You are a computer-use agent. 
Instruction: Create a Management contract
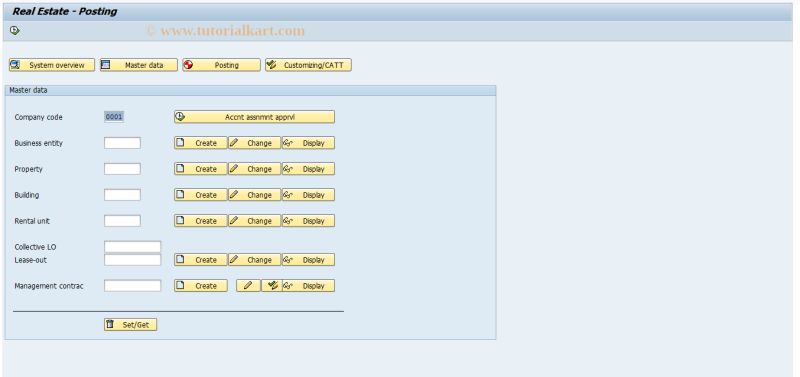[201, 286]
